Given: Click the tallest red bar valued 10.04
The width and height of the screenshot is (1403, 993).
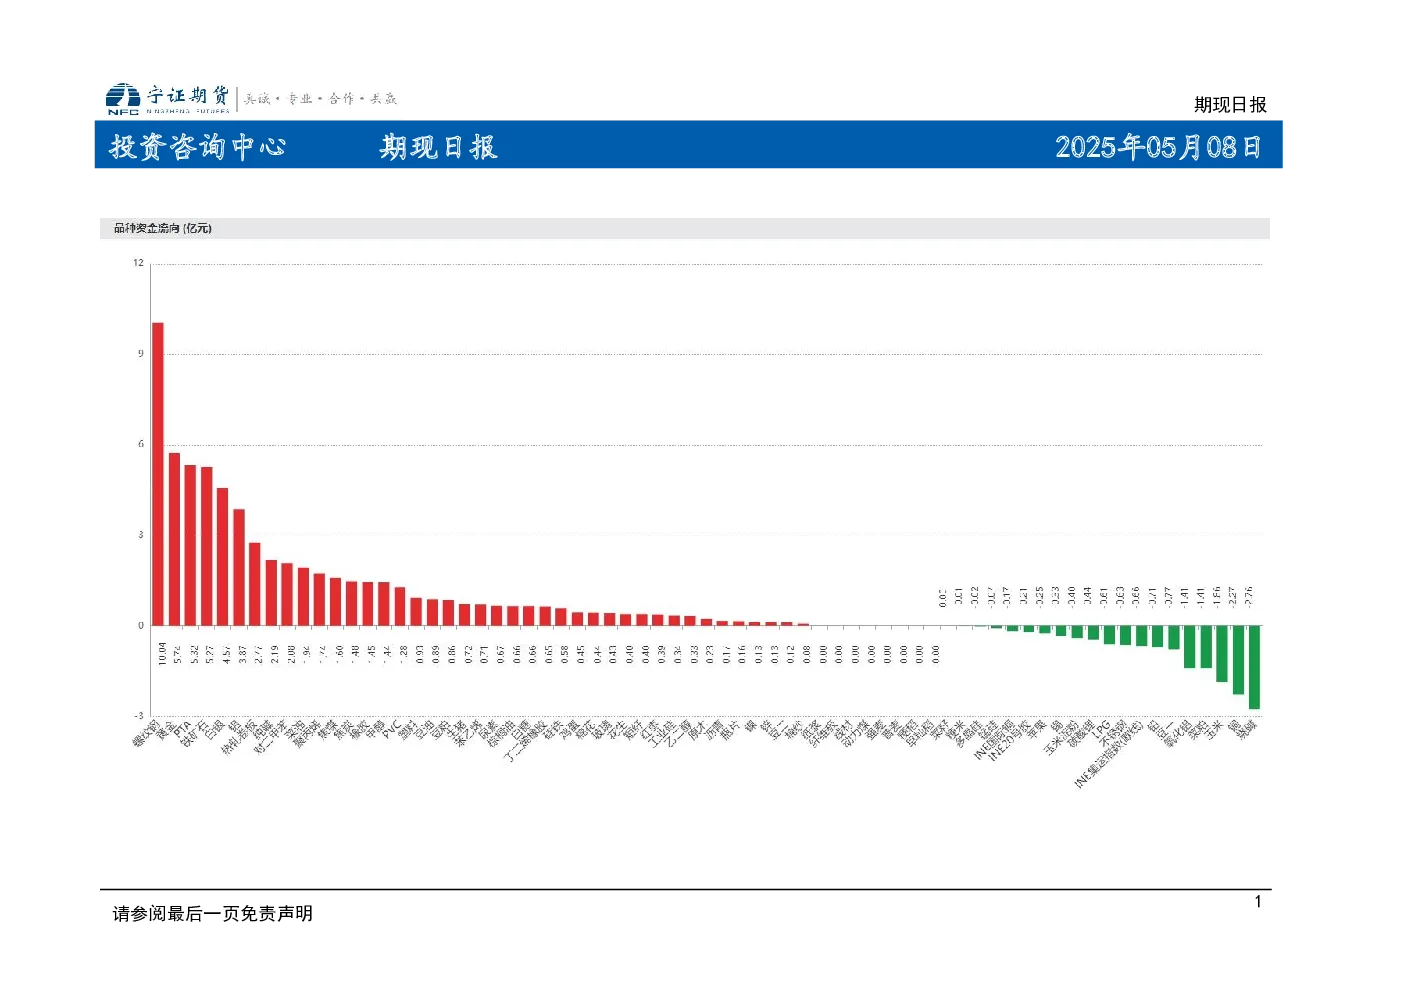Looking at the screenshot, I should click(x=158, y=474).
